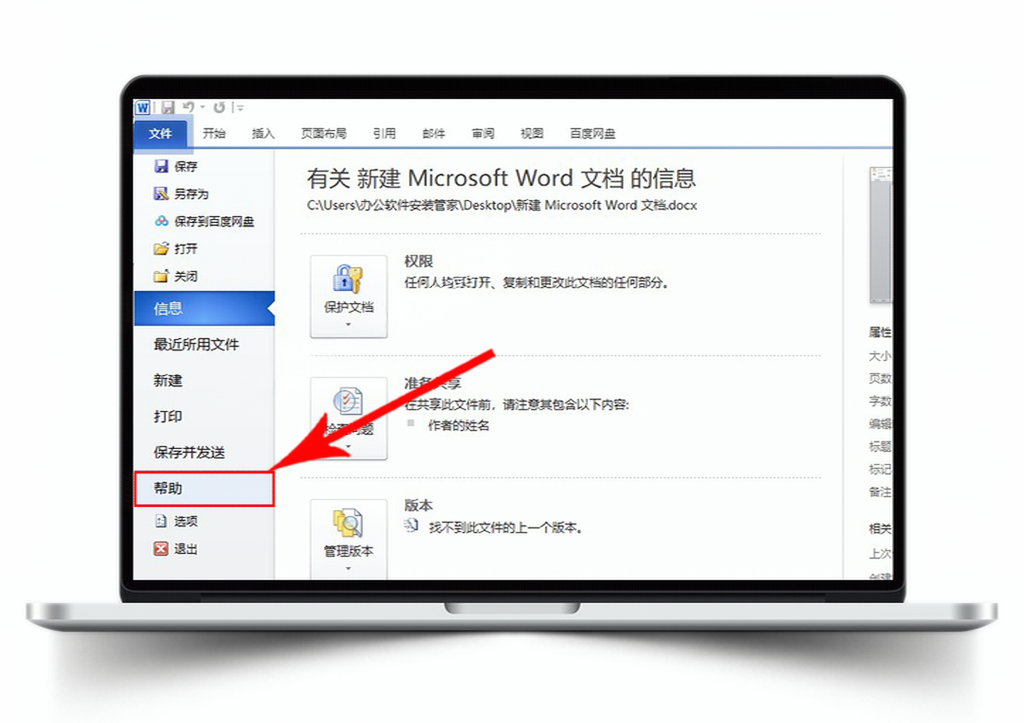
Task: Click the 检查问题 checklist icon
Action: click(347, 401)
